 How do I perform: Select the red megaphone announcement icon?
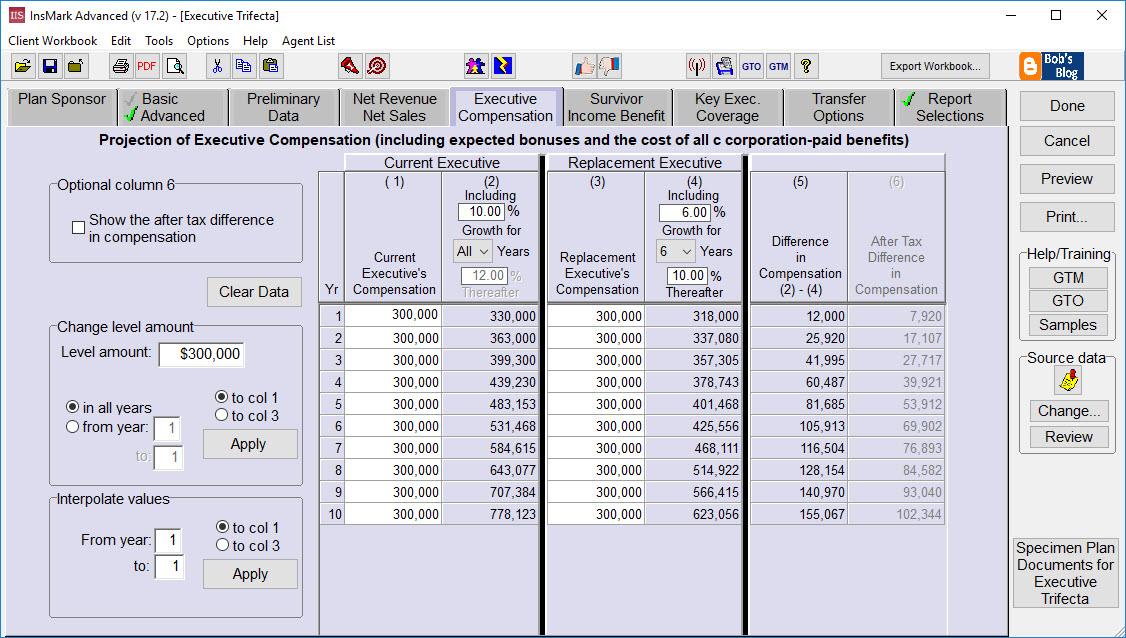coord(352,65)
